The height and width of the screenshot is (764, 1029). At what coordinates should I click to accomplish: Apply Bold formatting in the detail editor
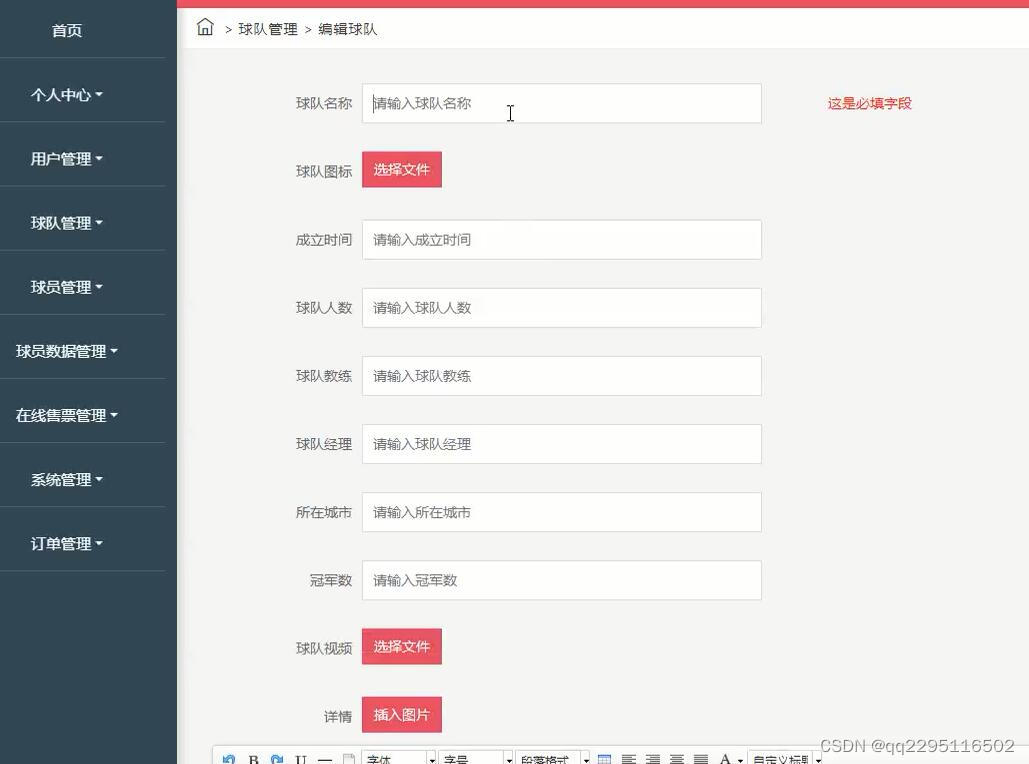[252, 757]
